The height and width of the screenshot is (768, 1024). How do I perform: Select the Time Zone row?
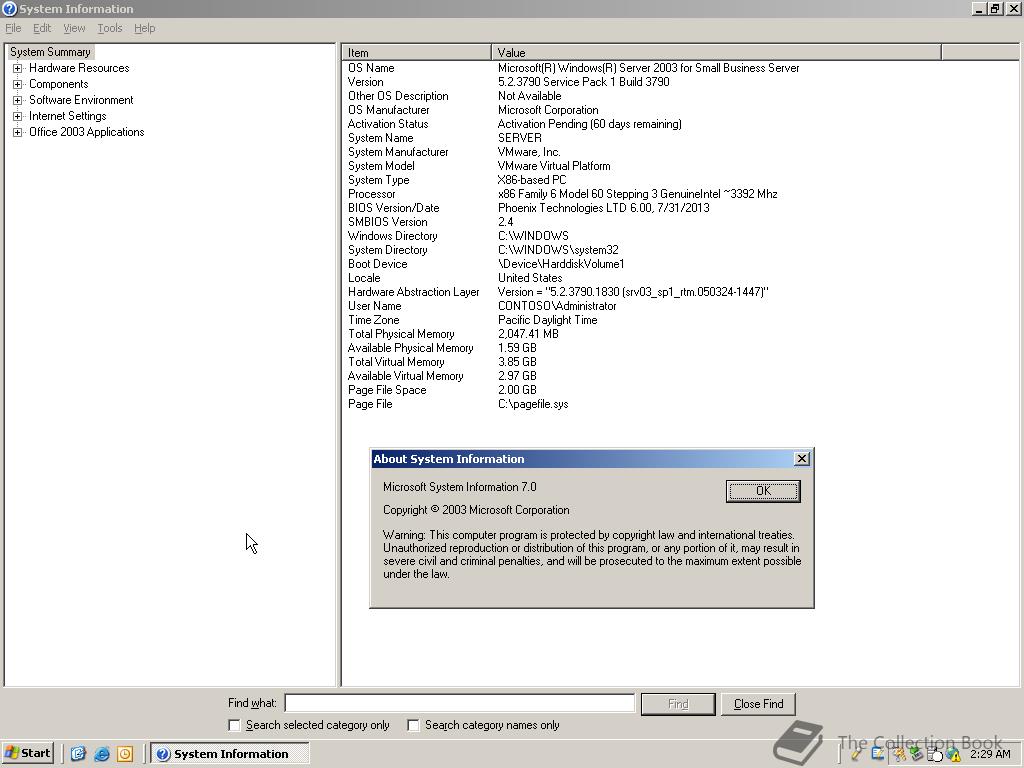[x=473, y=320]
